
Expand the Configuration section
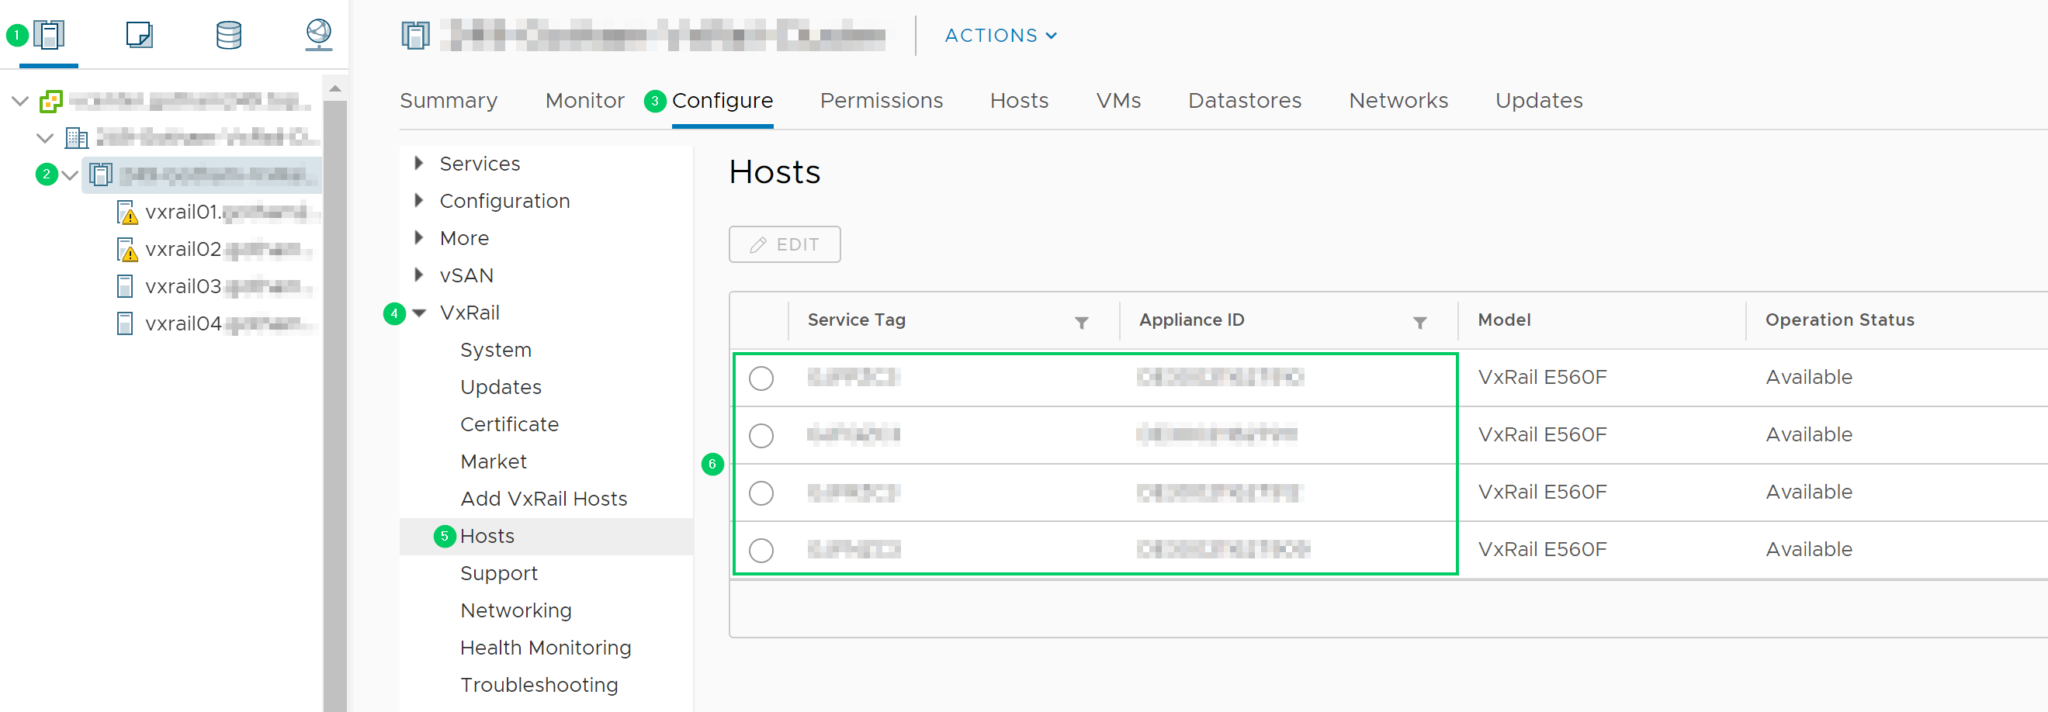click(419, 200)
